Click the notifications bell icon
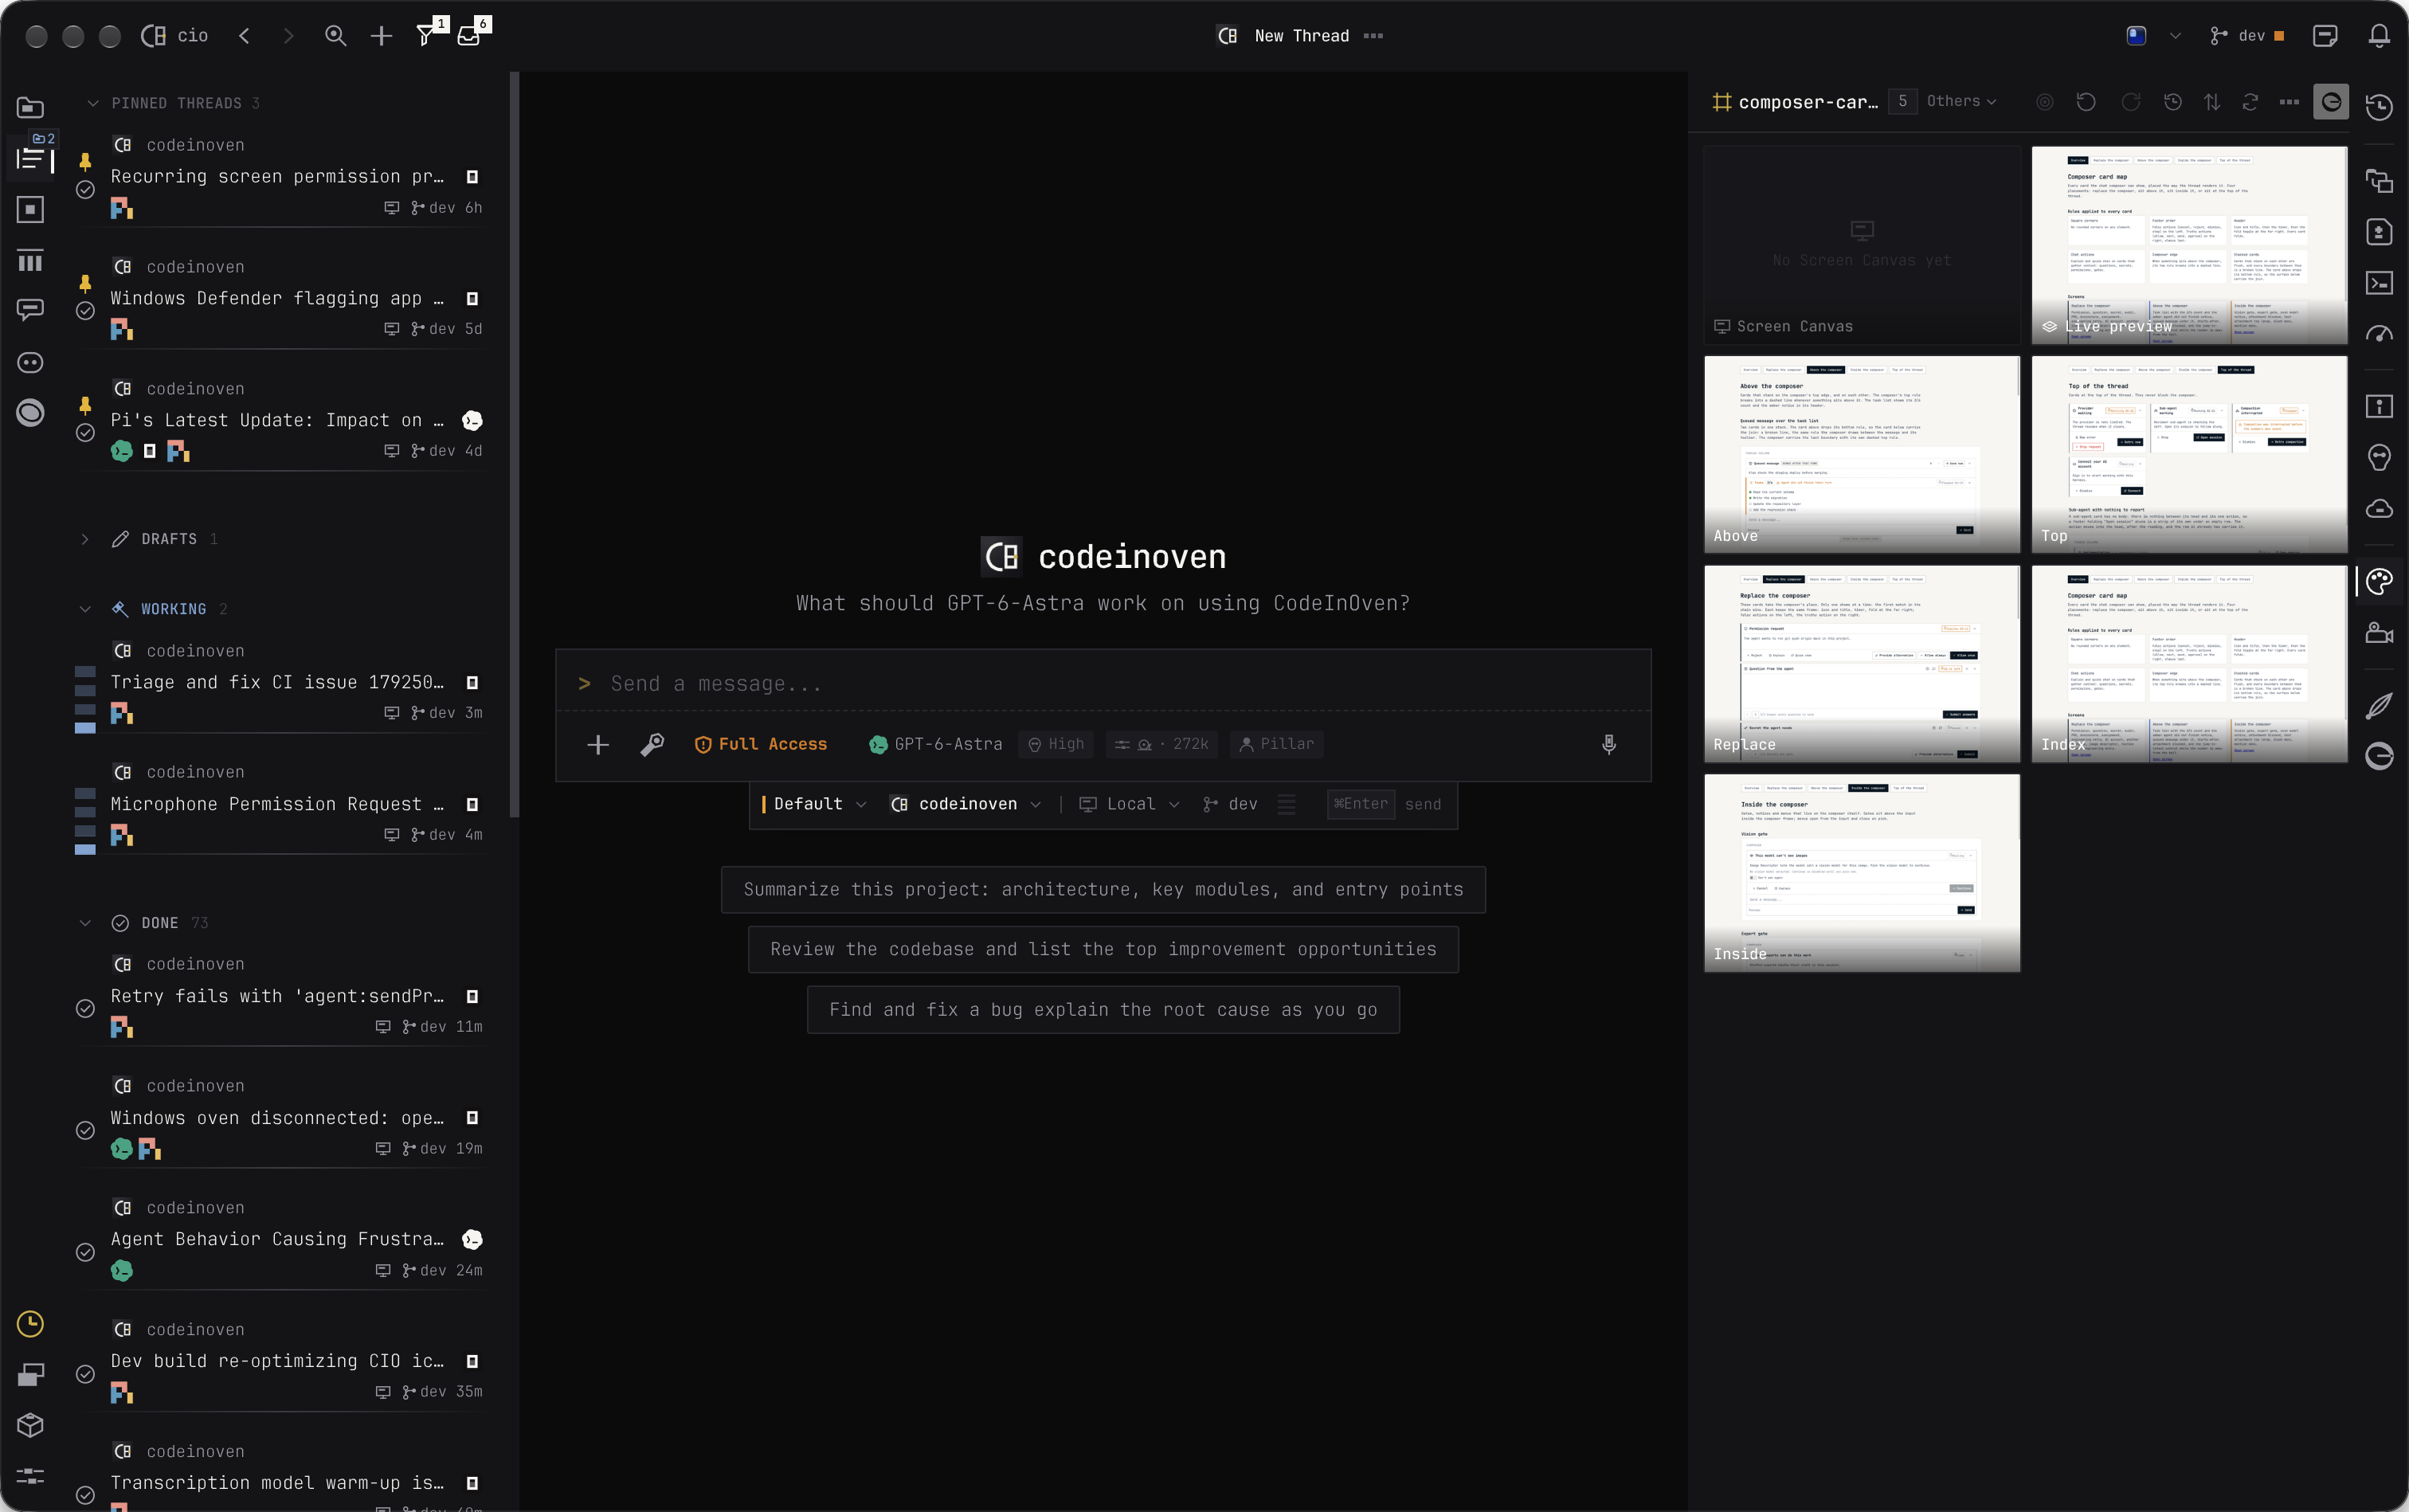 click(x=2379, y=36)
